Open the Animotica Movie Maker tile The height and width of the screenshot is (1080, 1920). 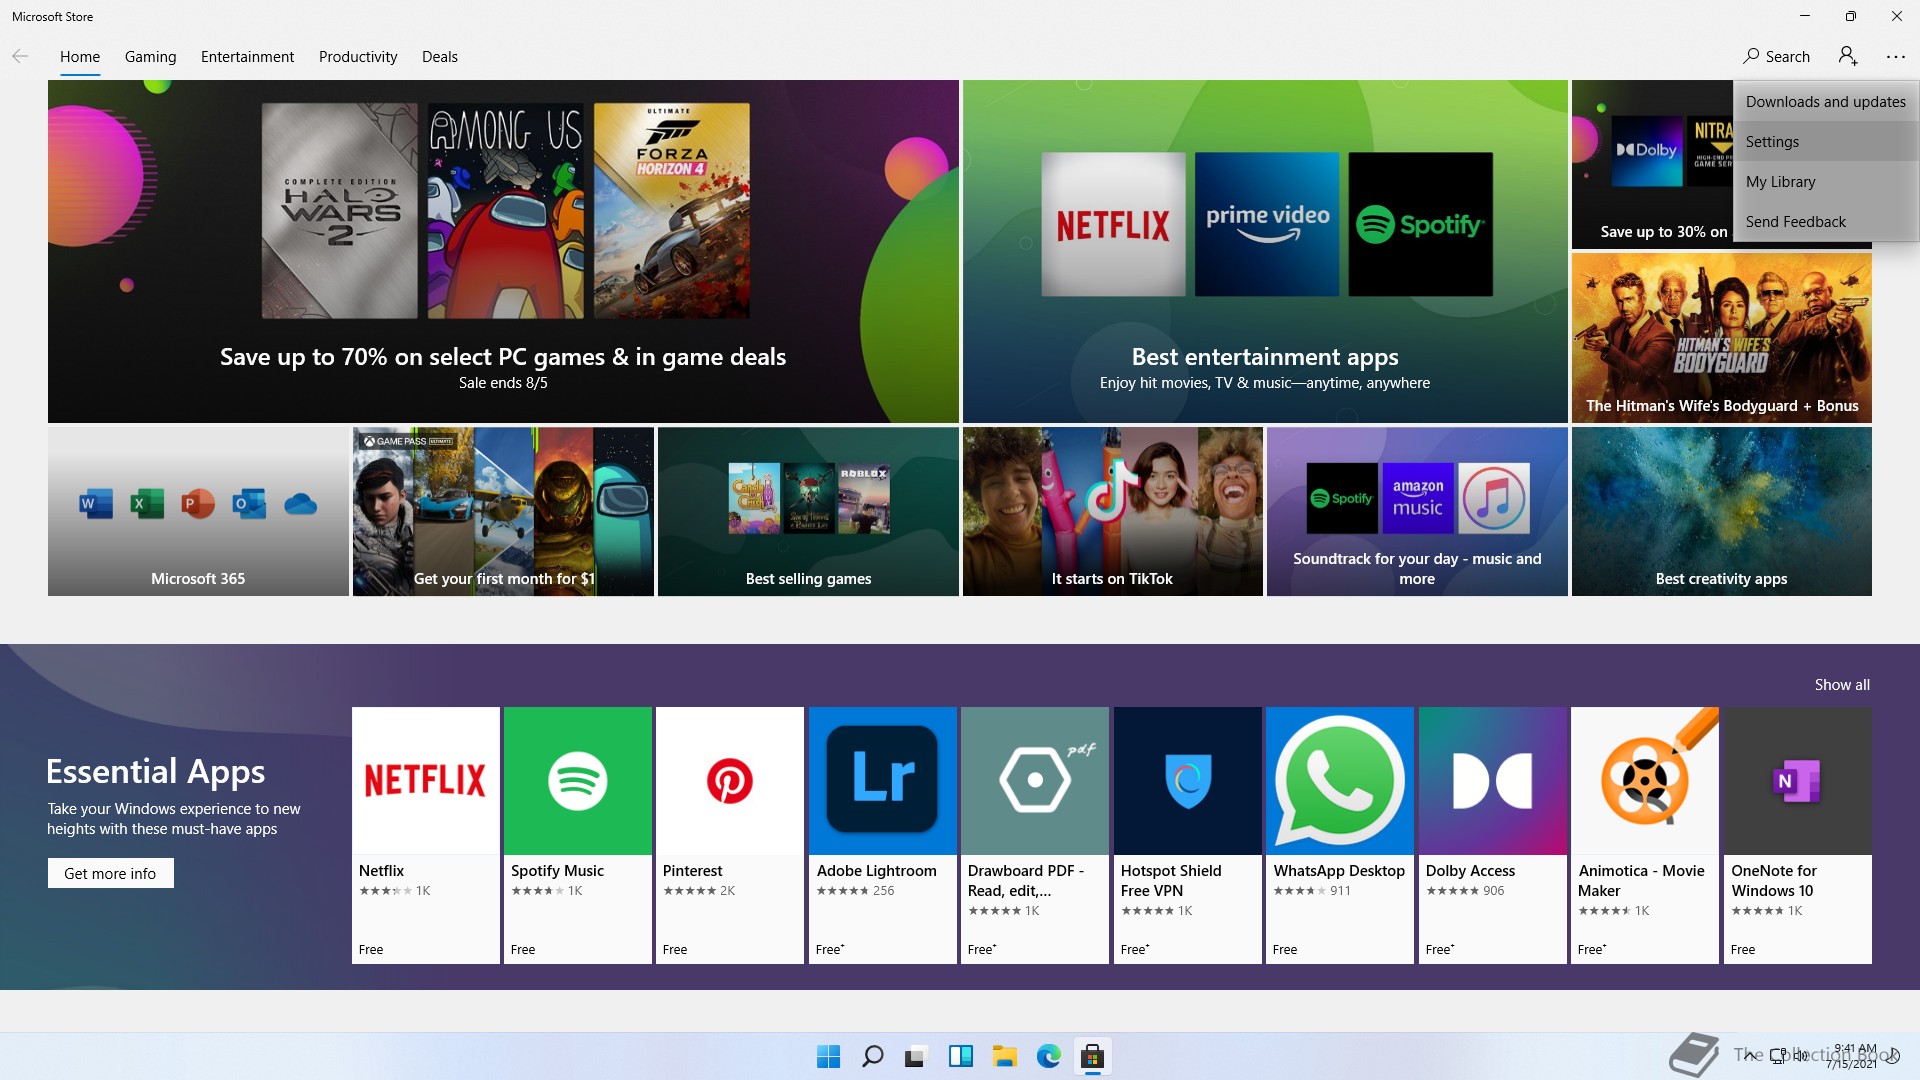click(1645, 835)
